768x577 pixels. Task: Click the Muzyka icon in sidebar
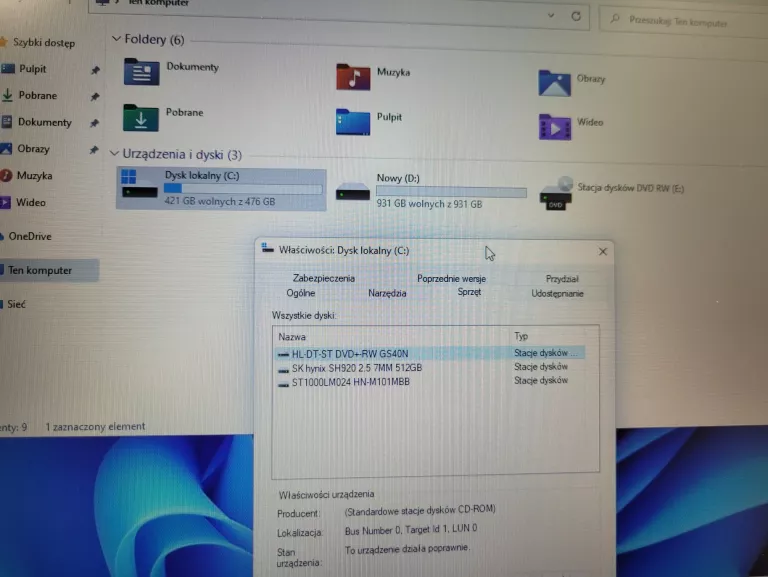pos(6,175)
